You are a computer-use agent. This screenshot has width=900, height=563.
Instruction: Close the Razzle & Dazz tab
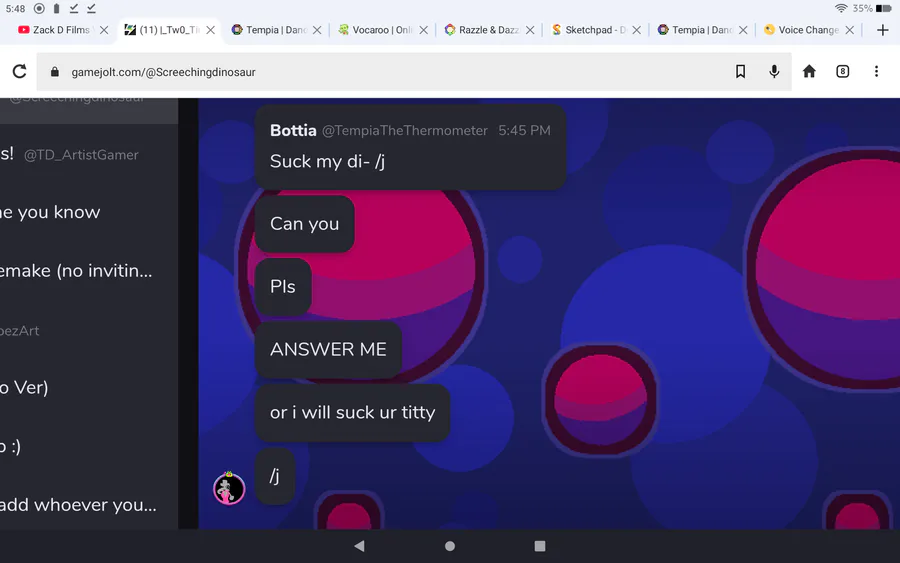point(530,30)
